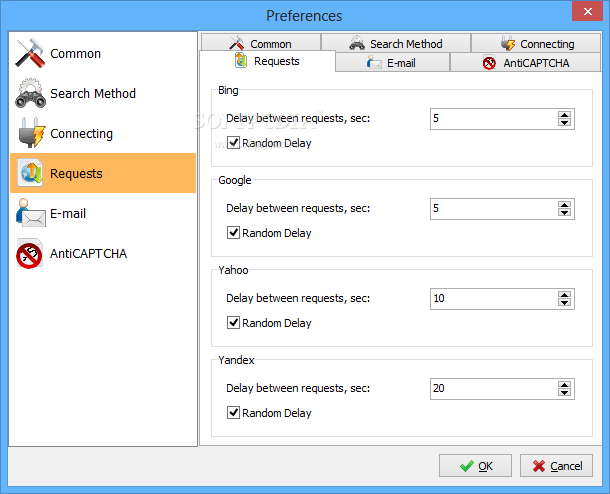Viewport: 610px width, 494px height.
Task: Click the hammer and screwdriver Common sidebar icon
Action: [30, 53]
